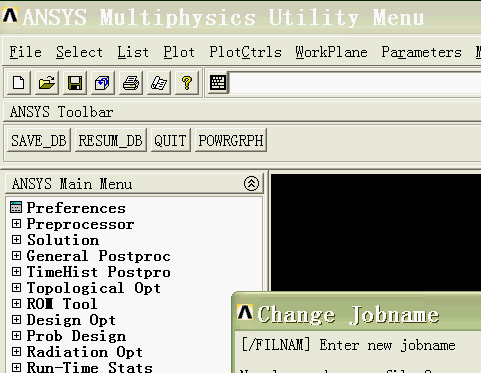The width and height of the screenshot is (481, 373).
Task: Click the '[/FILNAM] Enter new jobname' text
Action: (x=349, y=345)
